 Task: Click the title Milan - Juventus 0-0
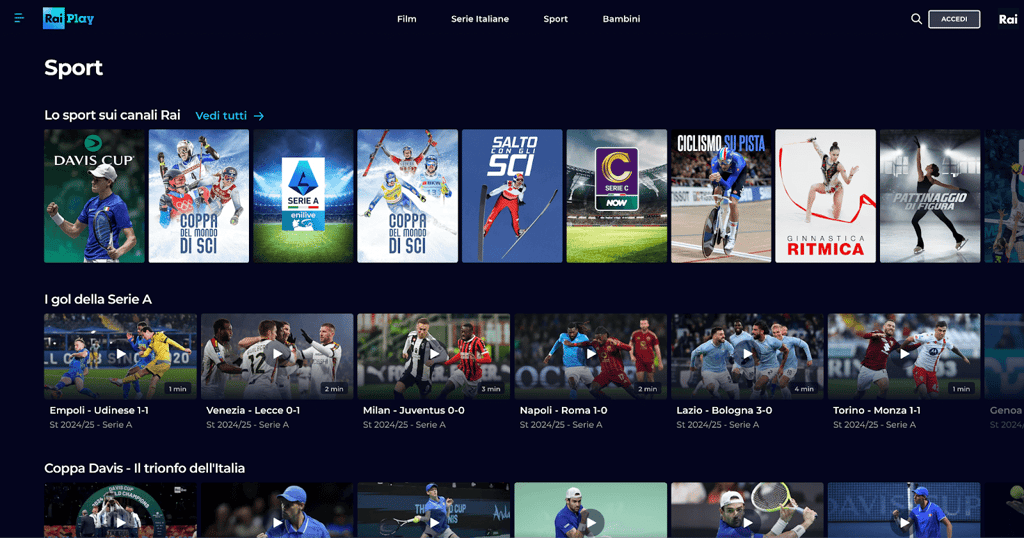[413, 410]
